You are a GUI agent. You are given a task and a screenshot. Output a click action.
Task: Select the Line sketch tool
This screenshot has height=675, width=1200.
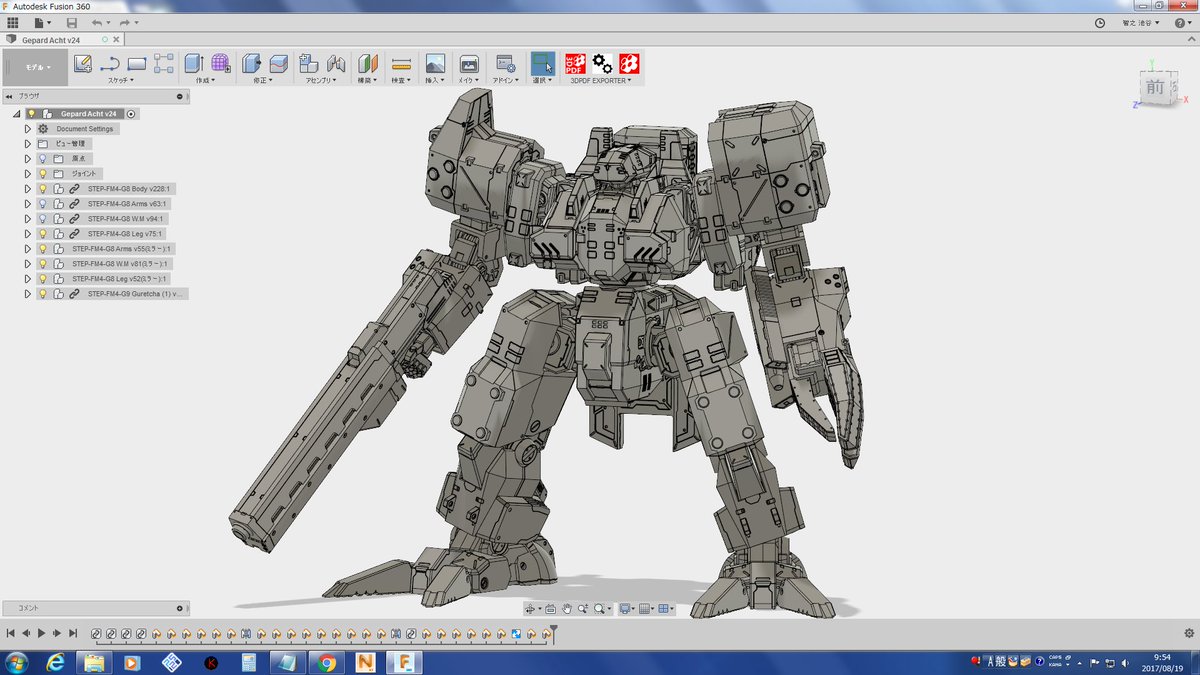110,63
